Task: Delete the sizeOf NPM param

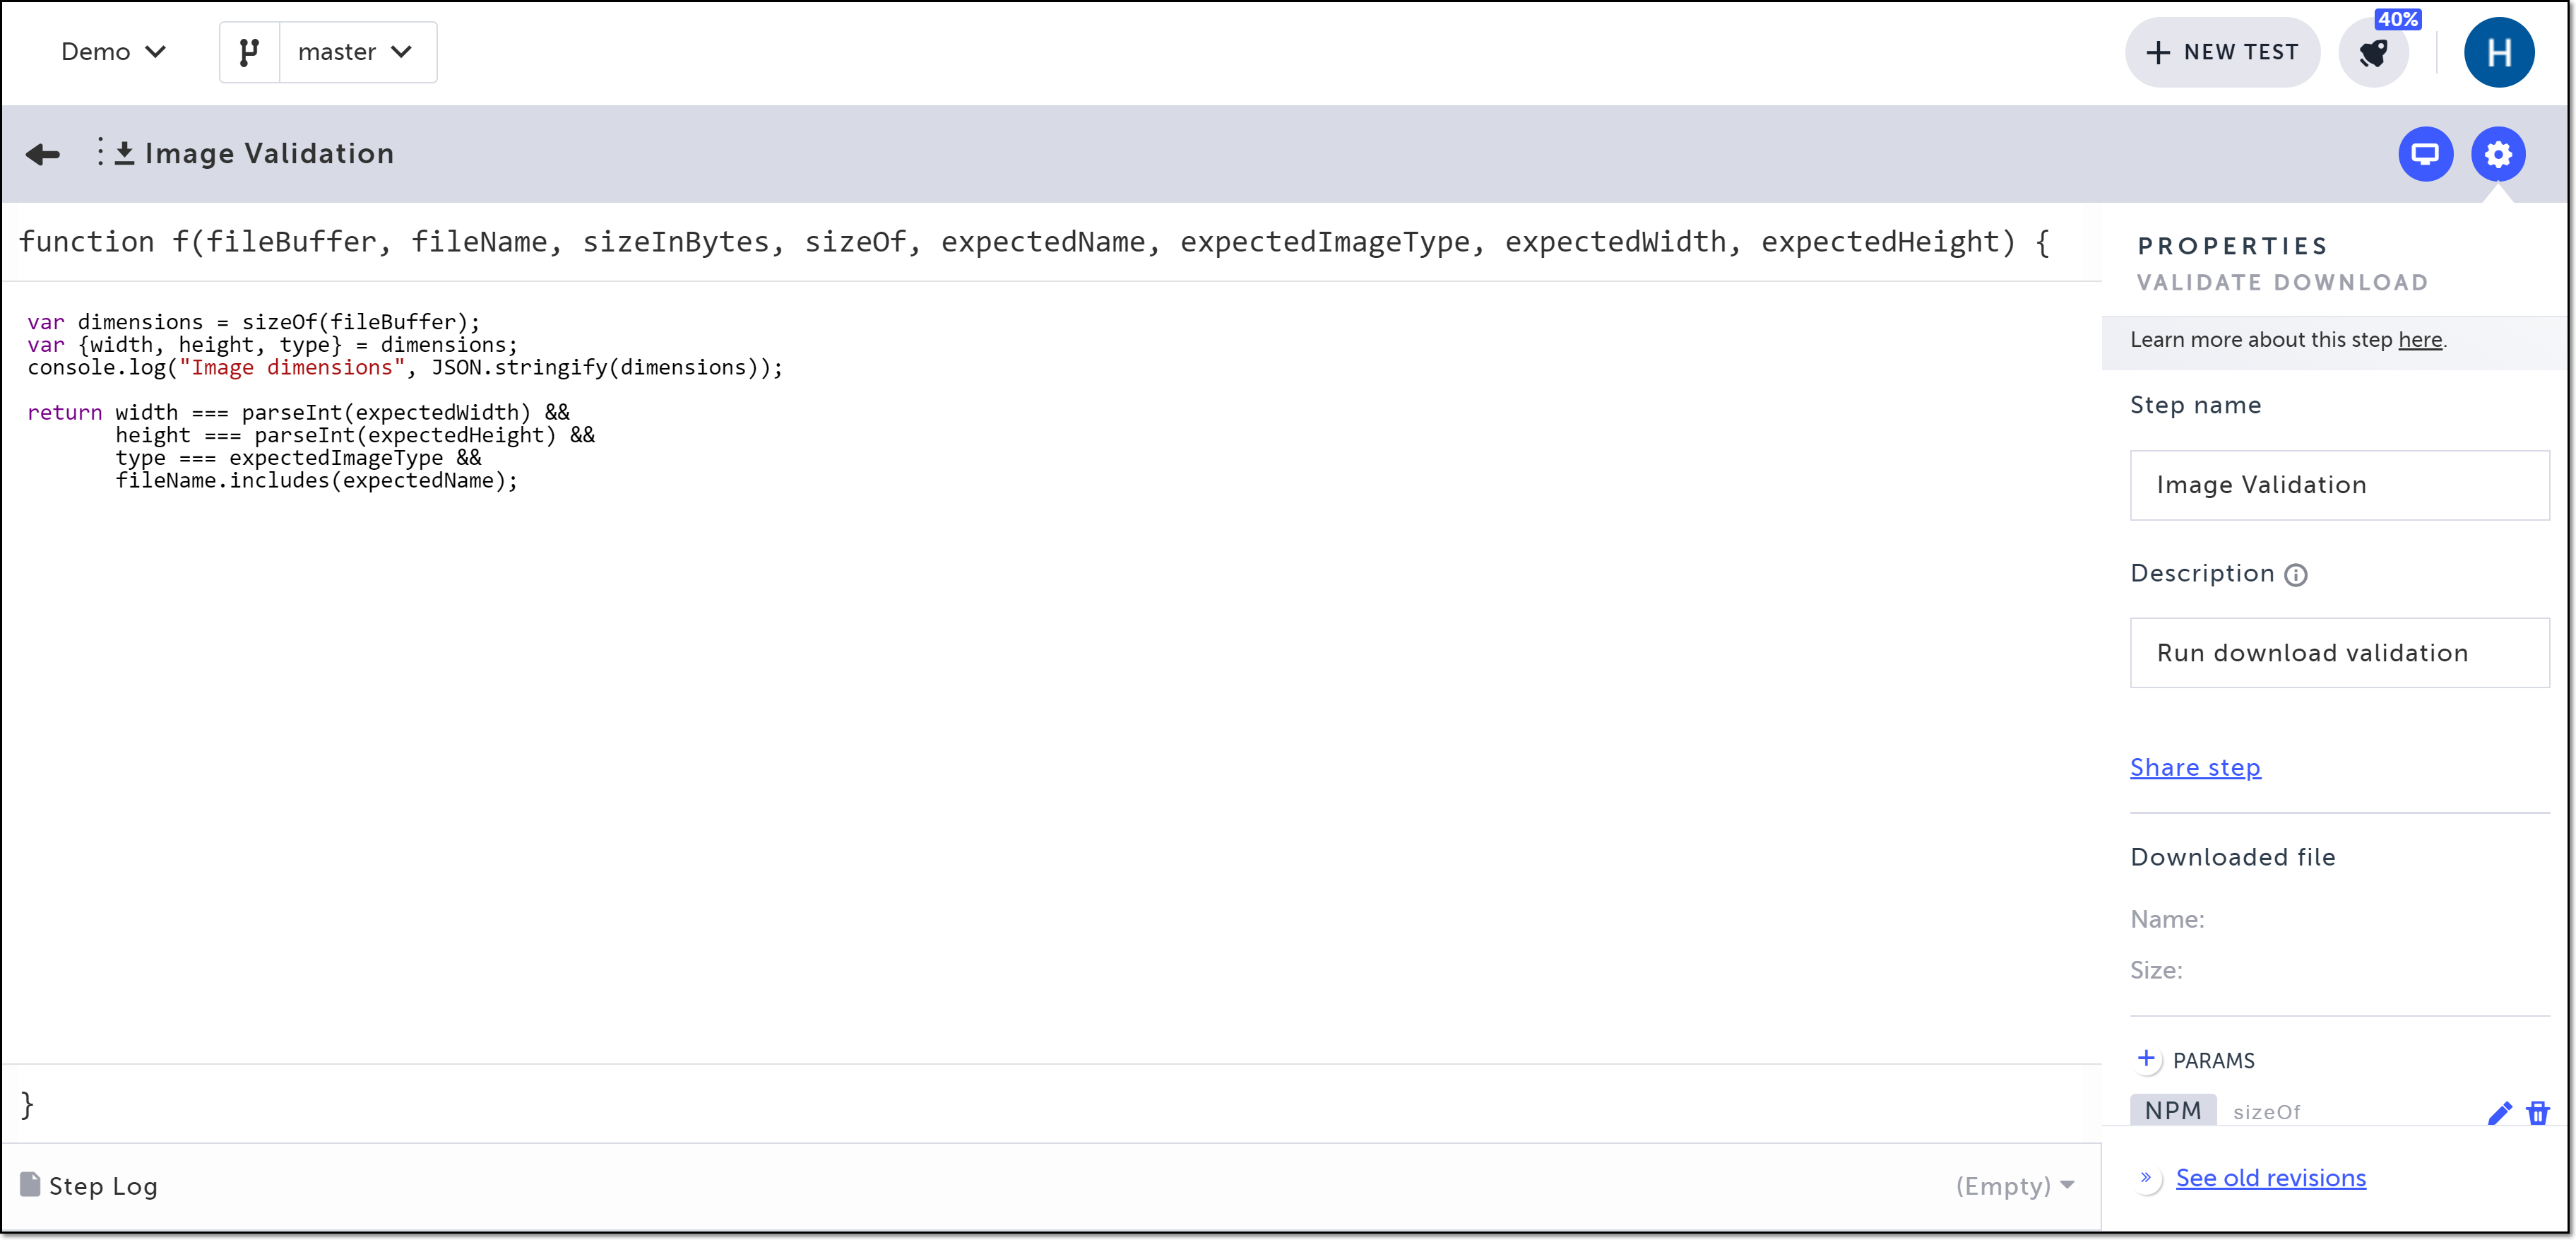Action: click(2538, 1112)
